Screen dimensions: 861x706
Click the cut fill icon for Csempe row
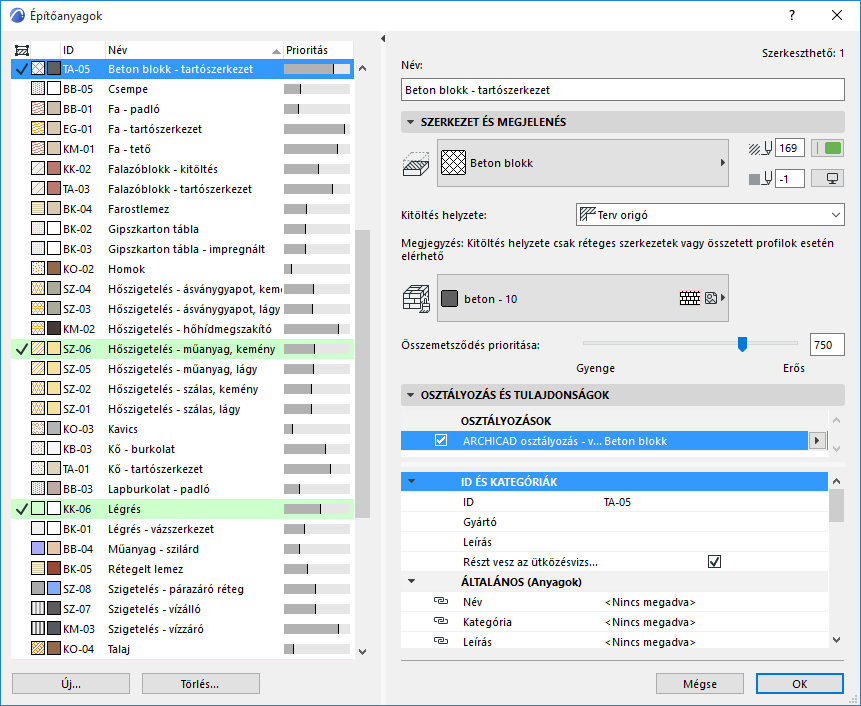(38, 89)
